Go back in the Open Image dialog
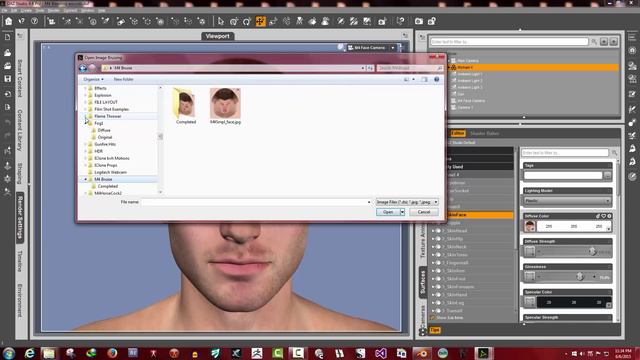Screen dimensions: 640x360 click(83, 68)
